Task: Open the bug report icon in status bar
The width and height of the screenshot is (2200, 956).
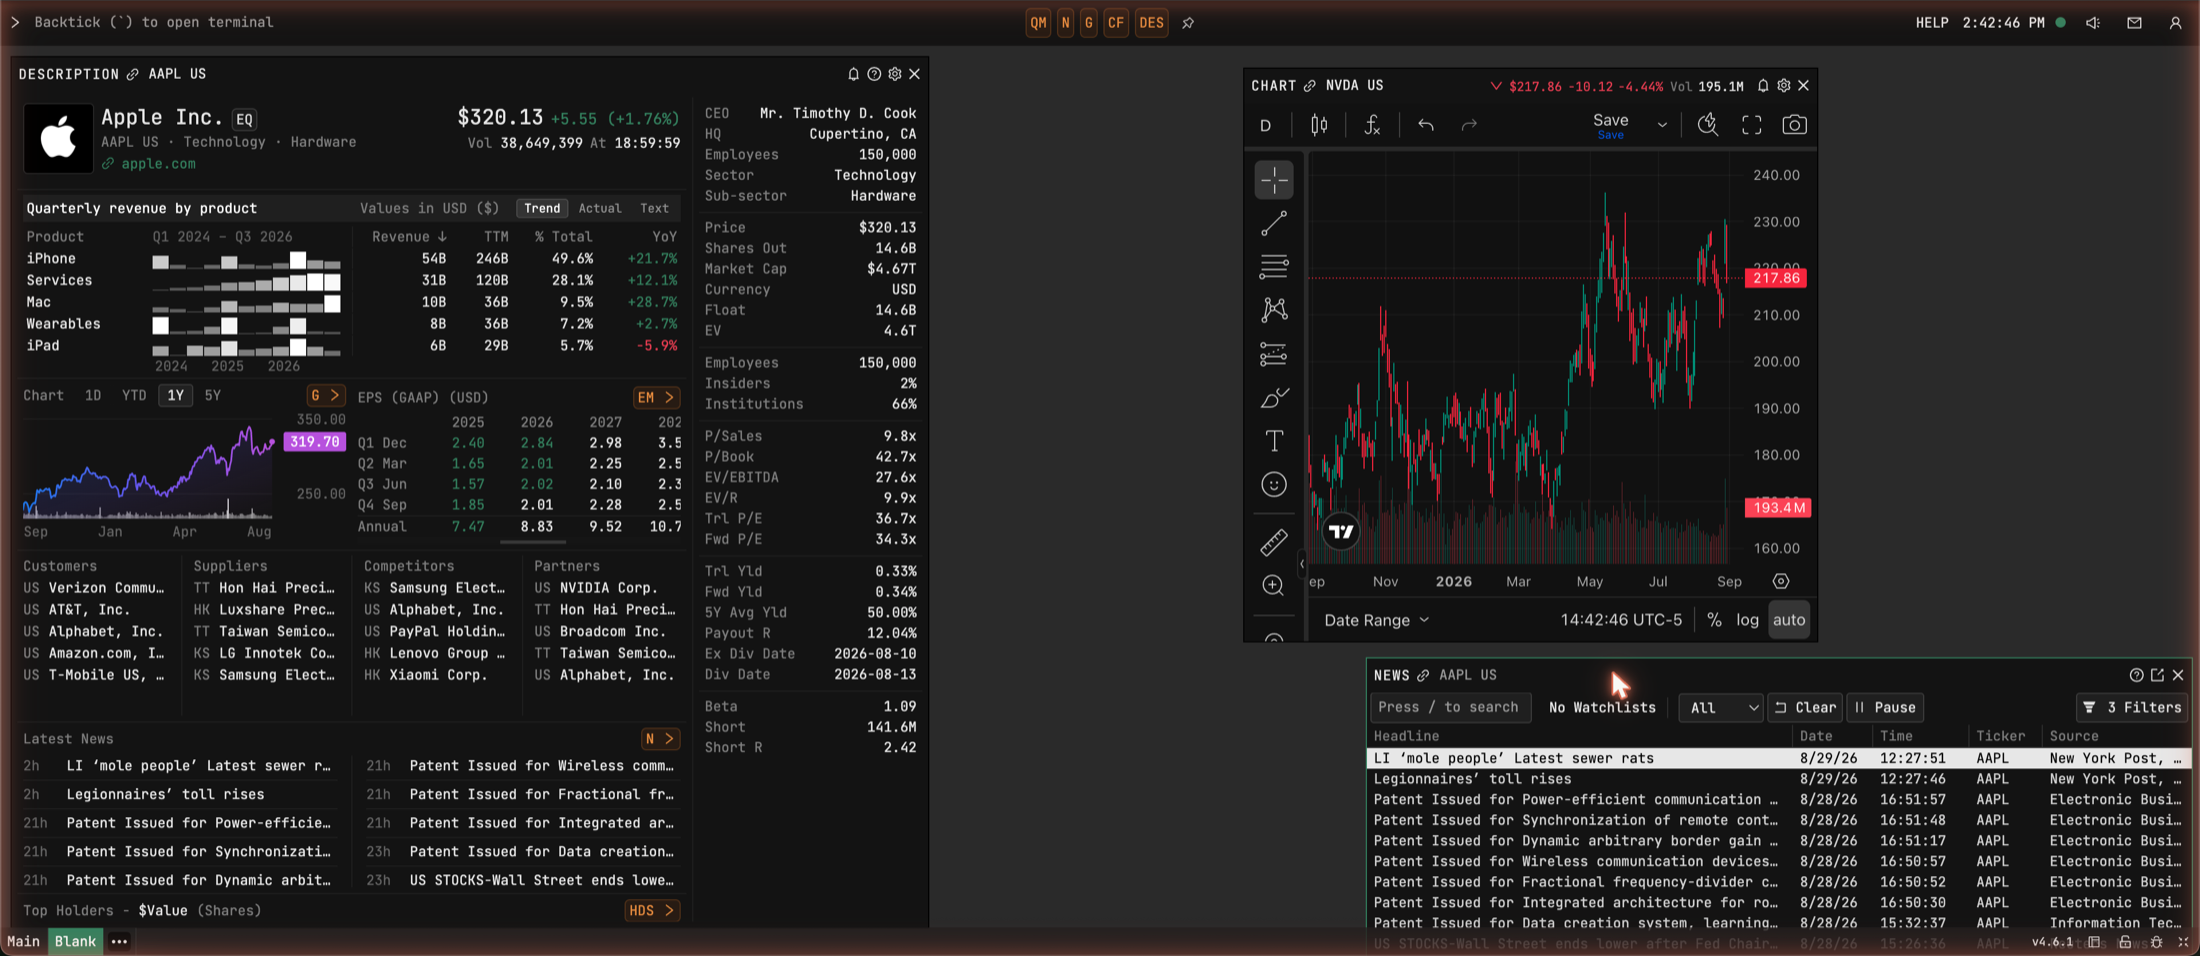Action: 2156,942
